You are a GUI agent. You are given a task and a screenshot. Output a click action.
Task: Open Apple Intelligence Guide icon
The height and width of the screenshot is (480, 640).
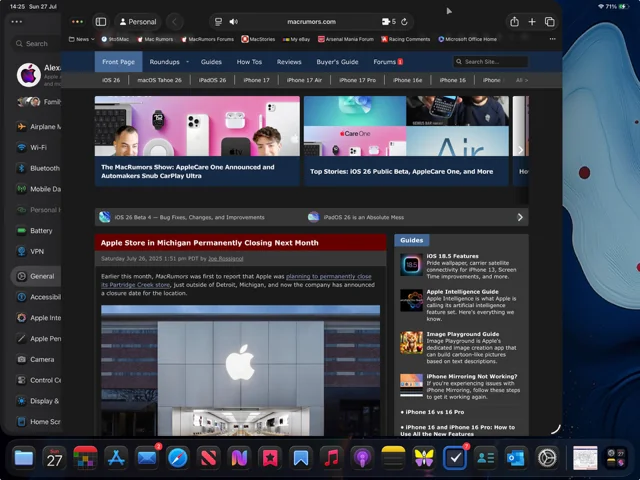point(411,300)
